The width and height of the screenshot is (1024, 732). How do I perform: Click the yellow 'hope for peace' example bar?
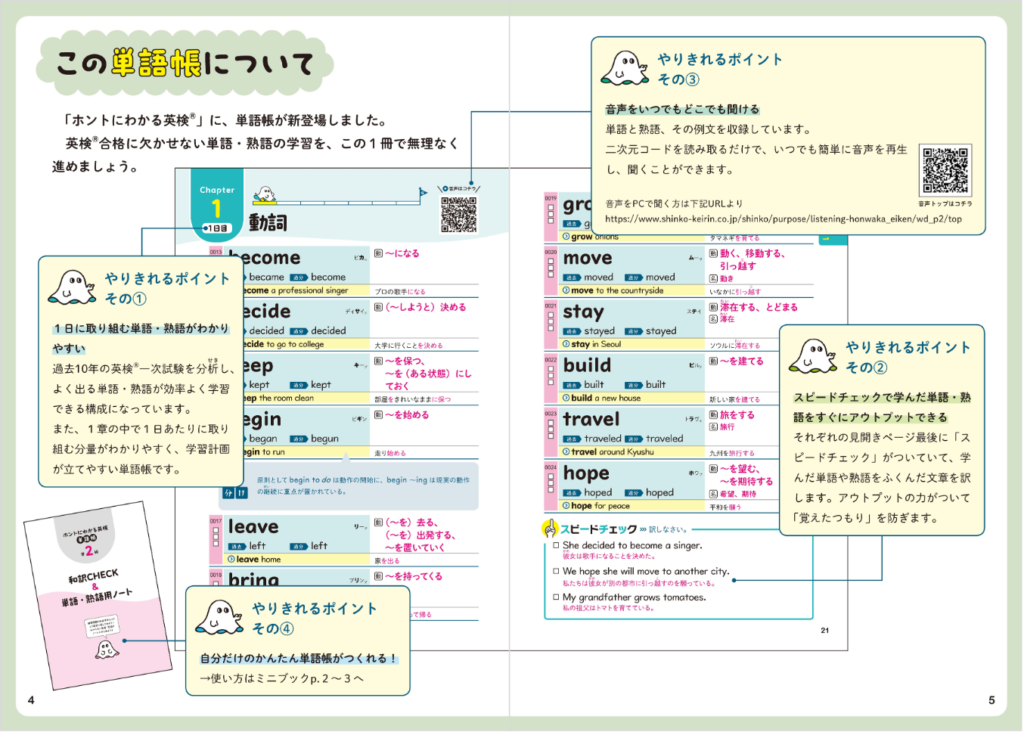click(622, 506)
